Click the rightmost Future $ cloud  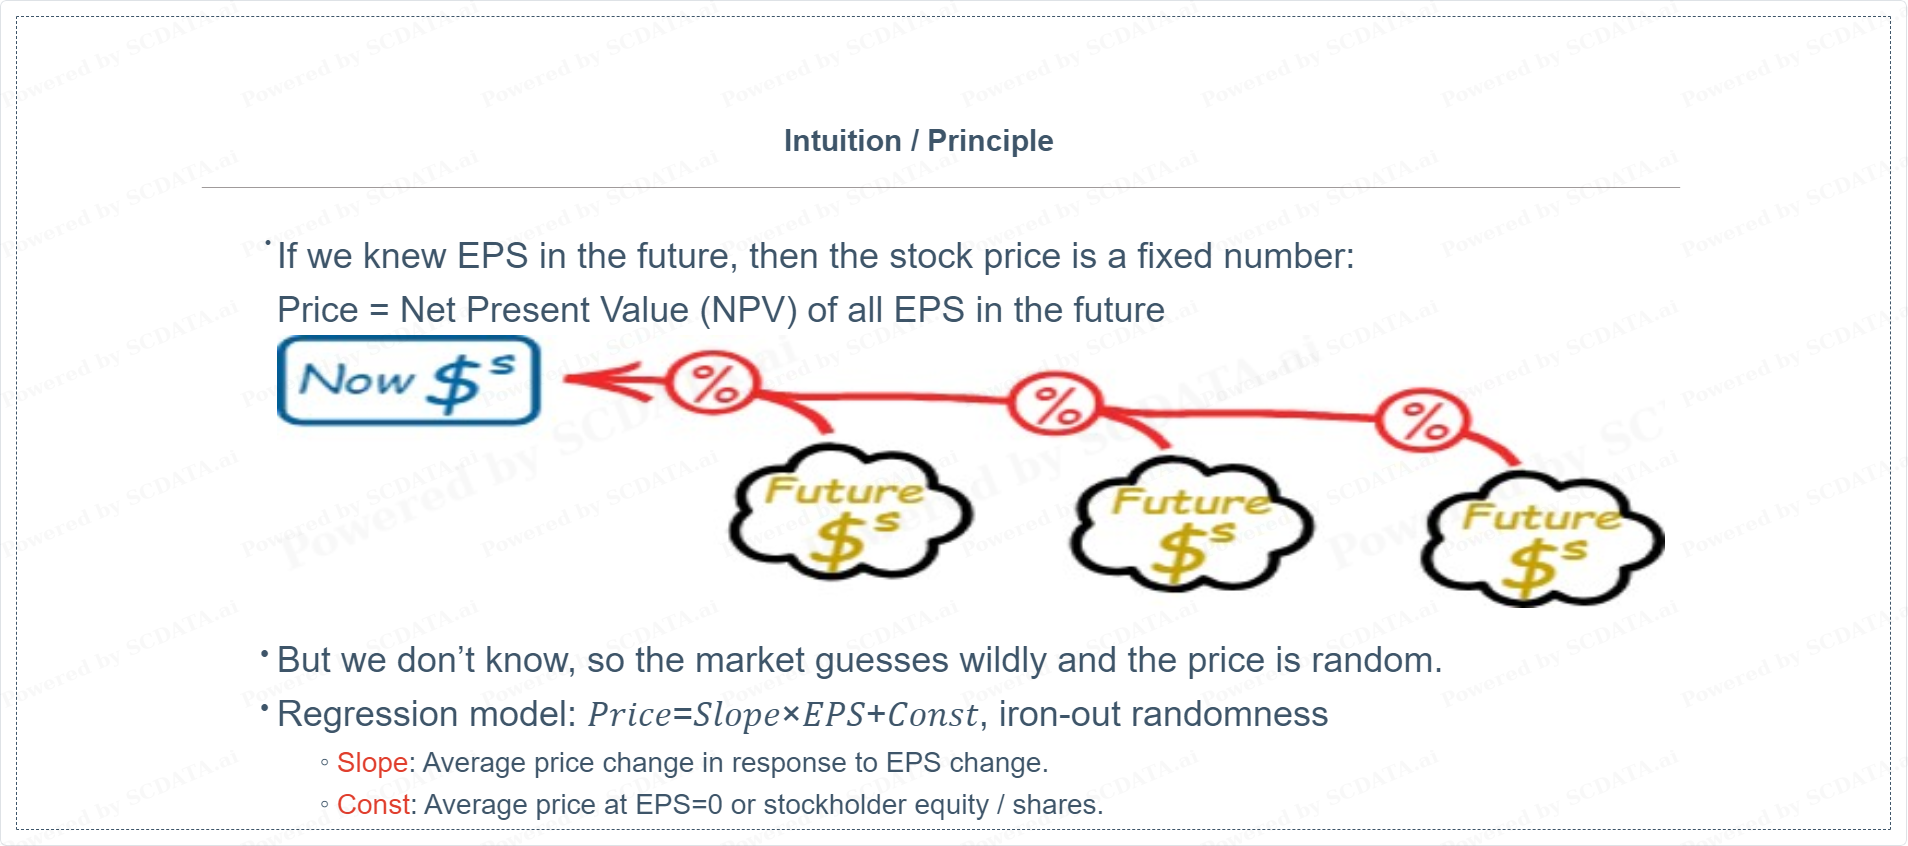1541,541
